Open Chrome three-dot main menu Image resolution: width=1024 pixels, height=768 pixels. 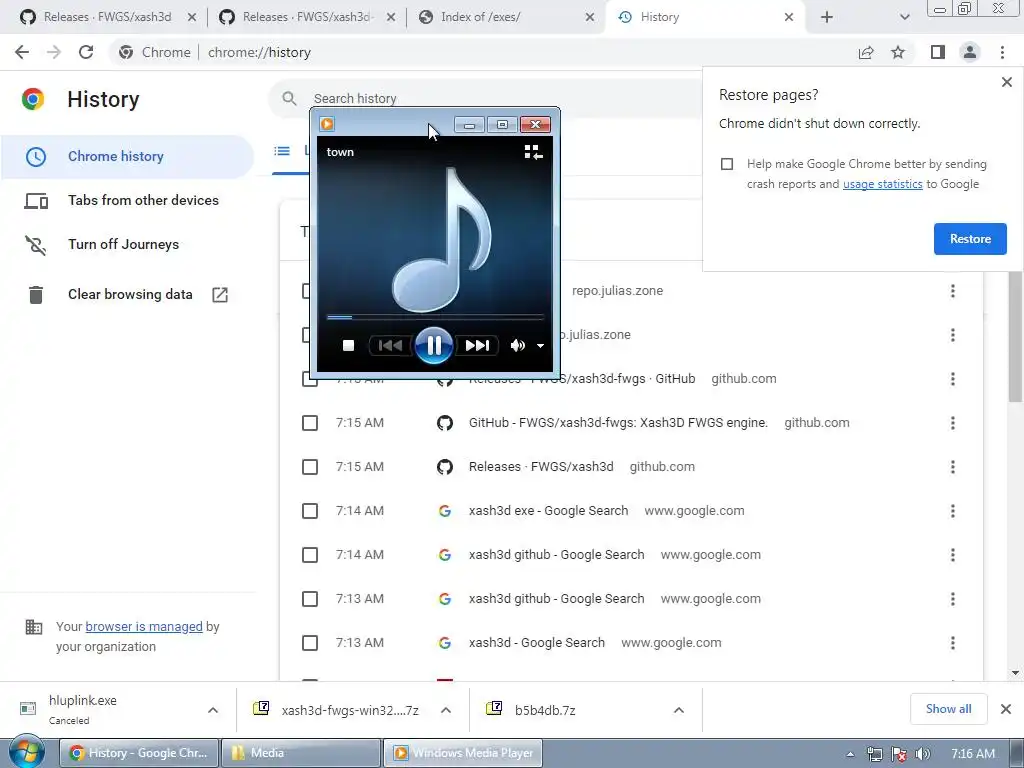point(1002,52)
